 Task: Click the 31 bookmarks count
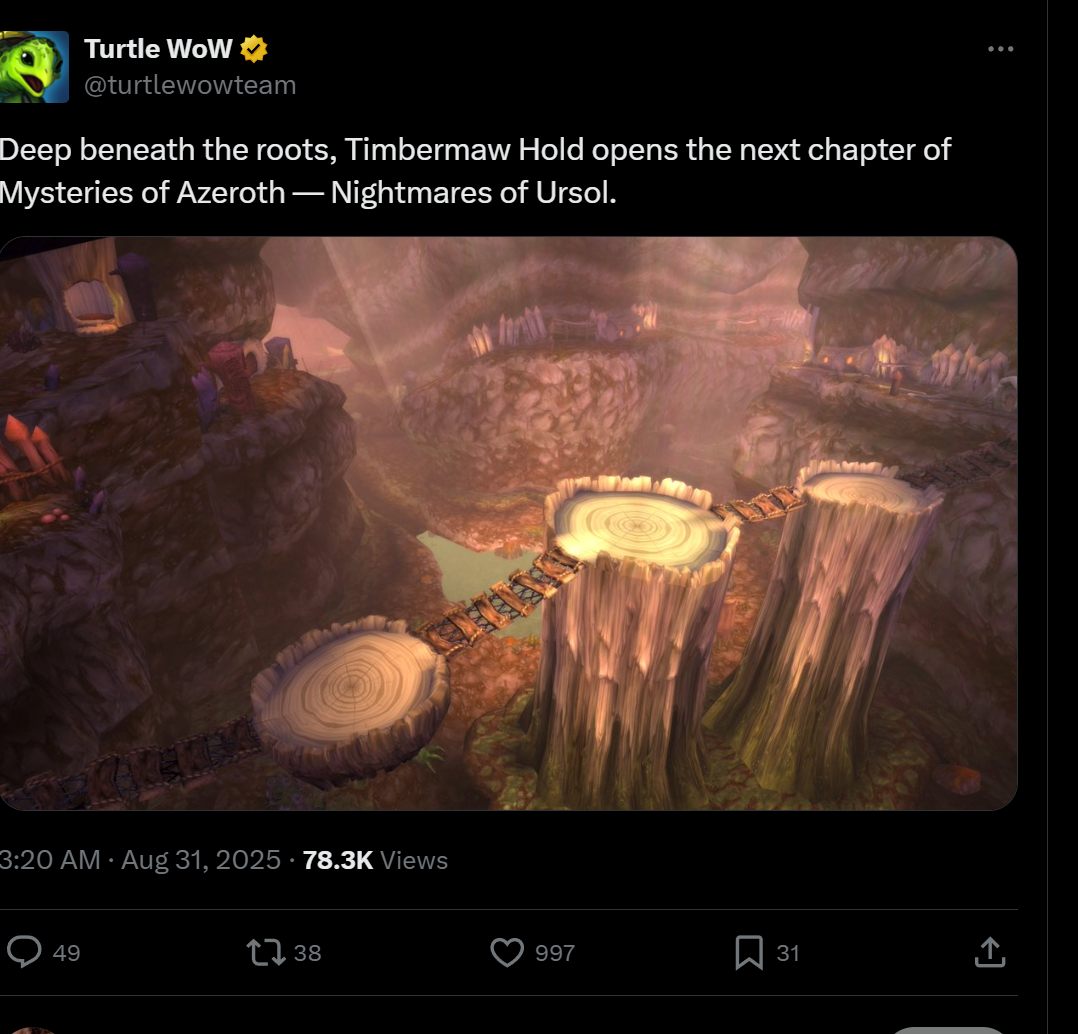[788, 953]
